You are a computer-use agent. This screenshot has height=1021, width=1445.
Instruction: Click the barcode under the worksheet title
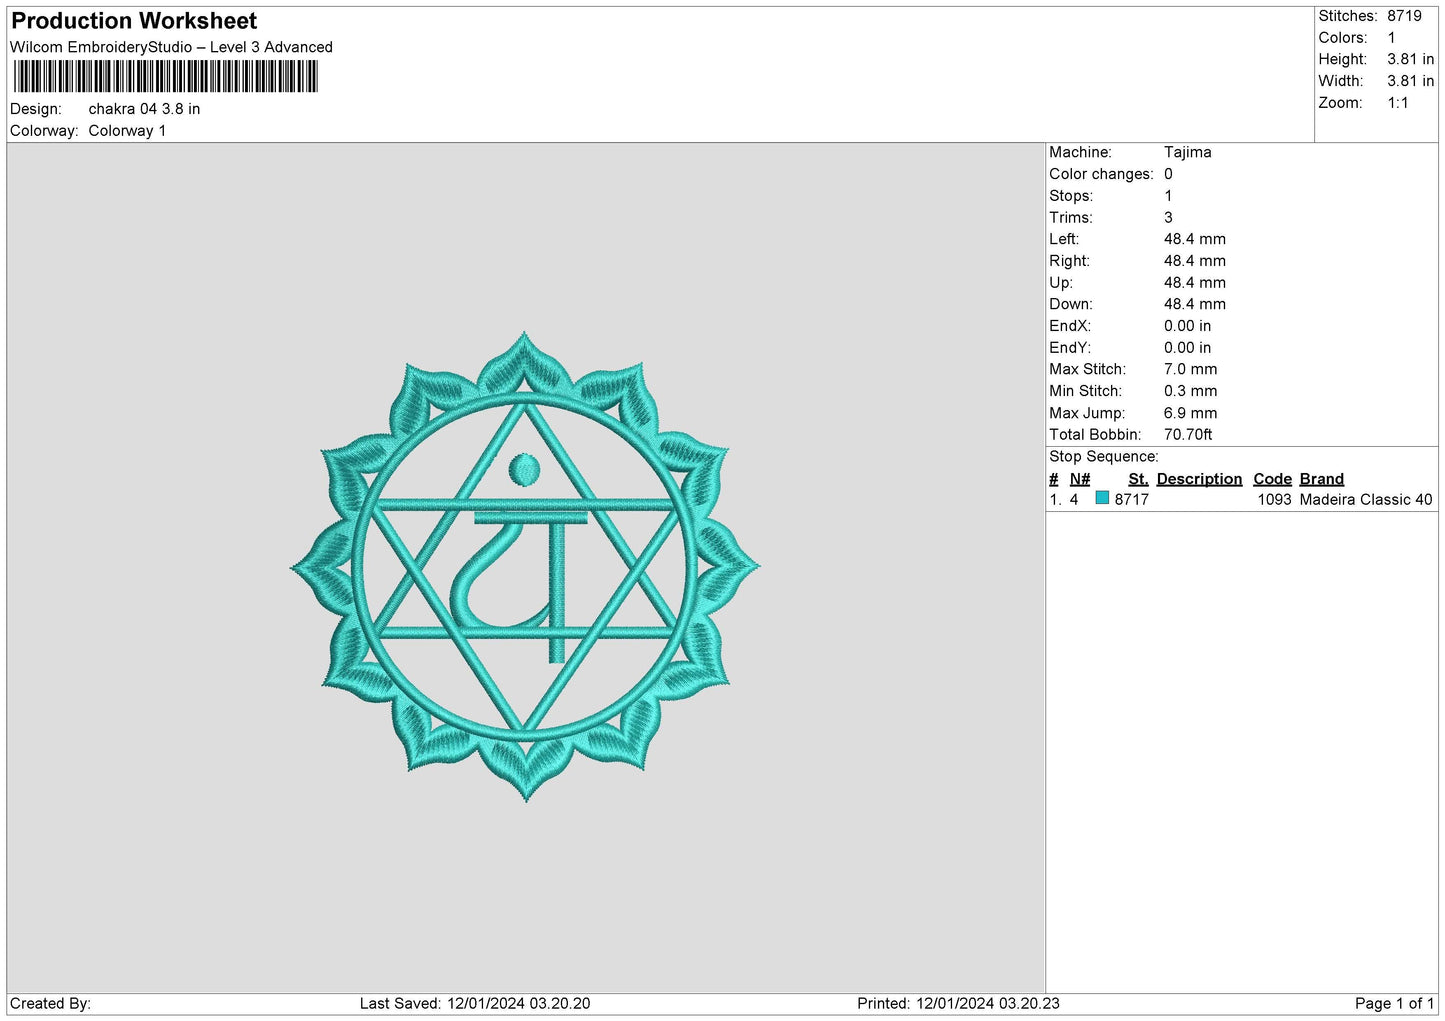point(166,77)
